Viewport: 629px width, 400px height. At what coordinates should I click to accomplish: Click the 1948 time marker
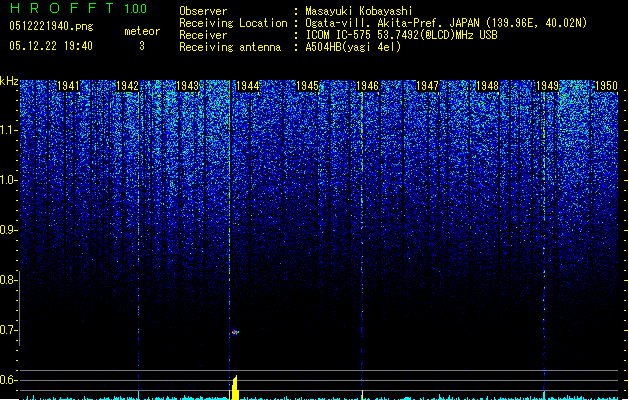(x=487, y=86)
